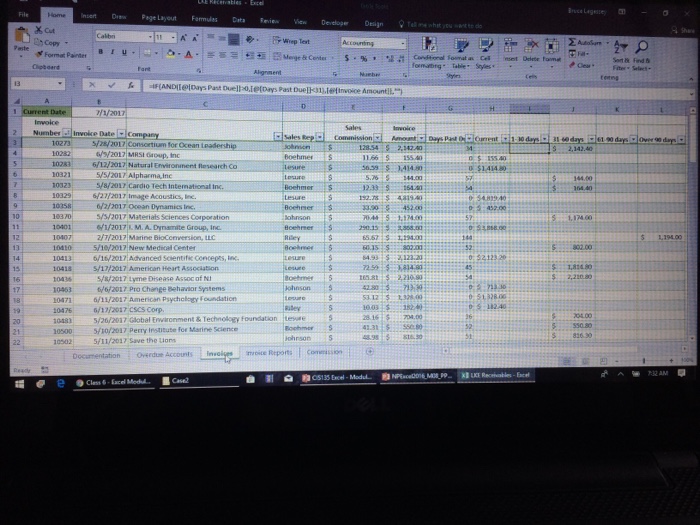
Task: Open Over 90 days column filter dropdown
Action: point(681,140)
